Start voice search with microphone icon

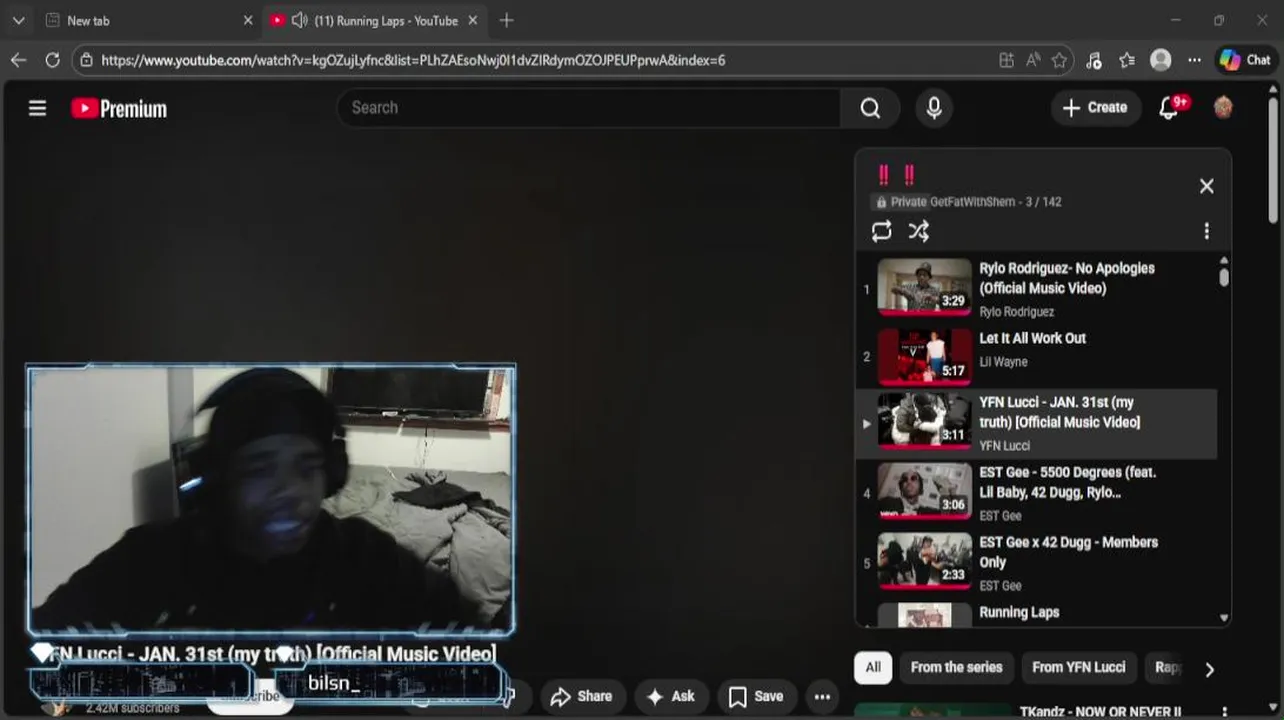tap(934, 108)
